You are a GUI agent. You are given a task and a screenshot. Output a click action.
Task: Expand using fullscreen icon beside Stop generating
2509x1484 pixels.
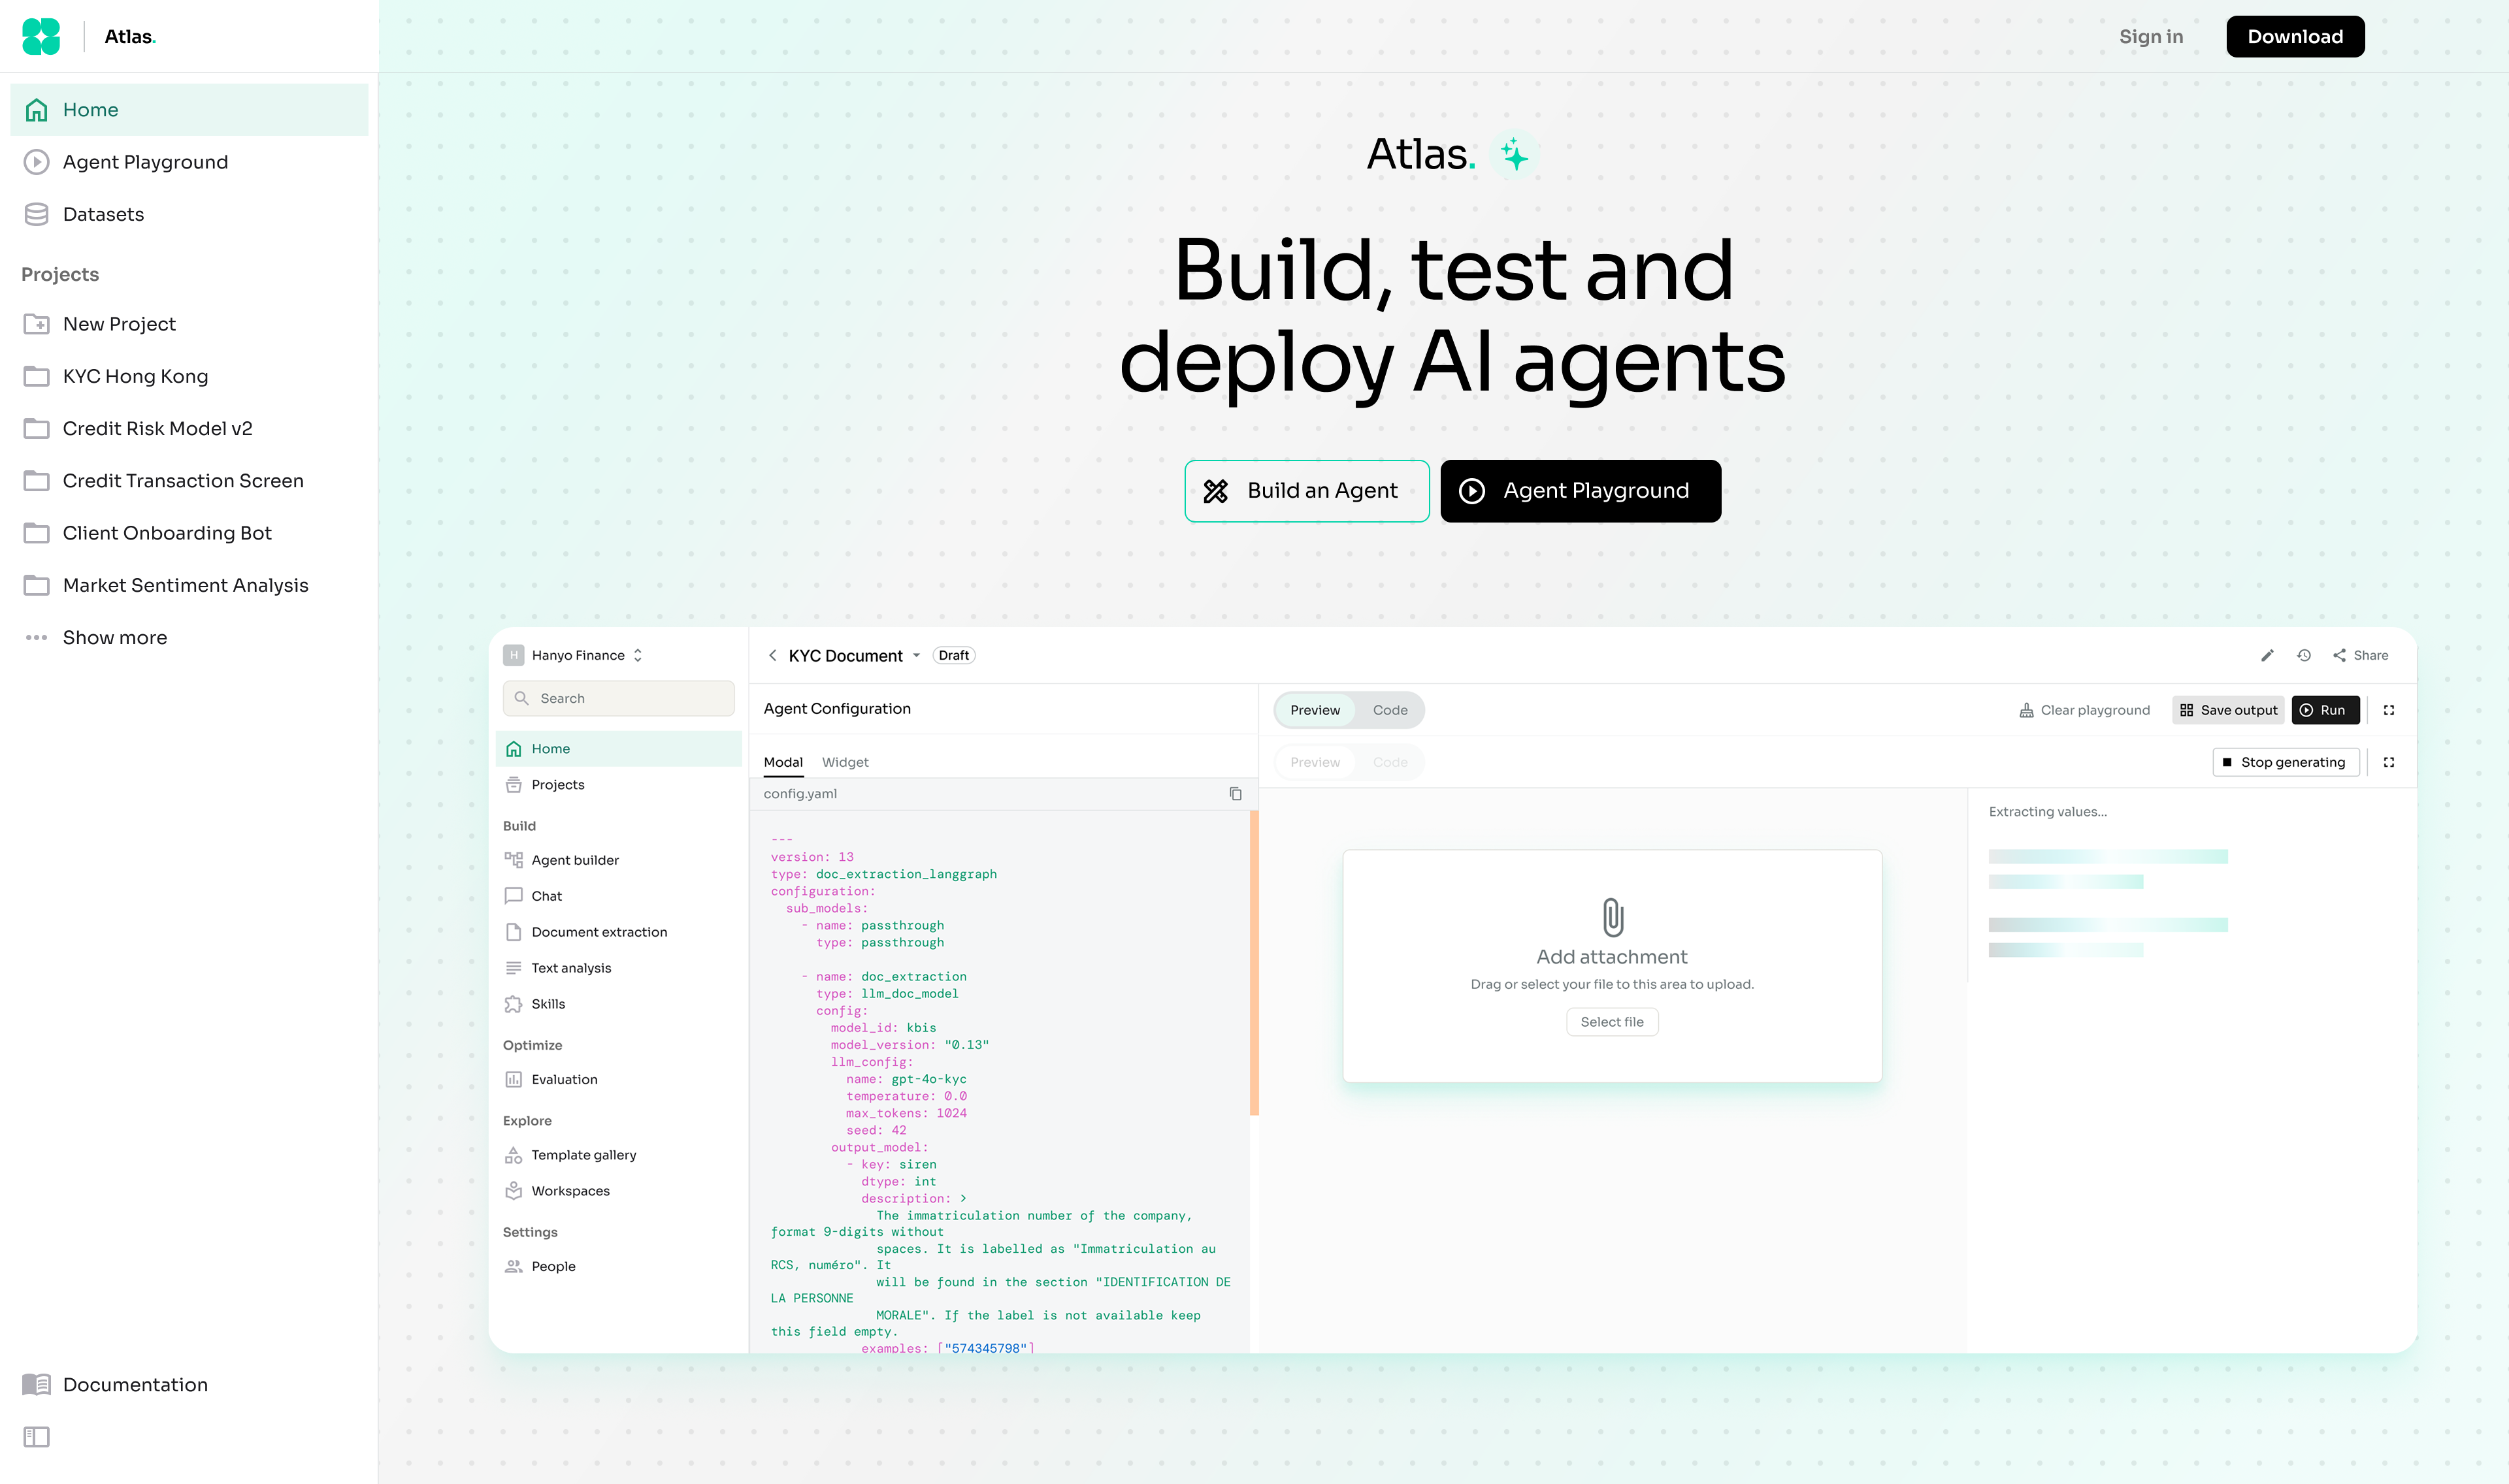tap(2389, 762)
